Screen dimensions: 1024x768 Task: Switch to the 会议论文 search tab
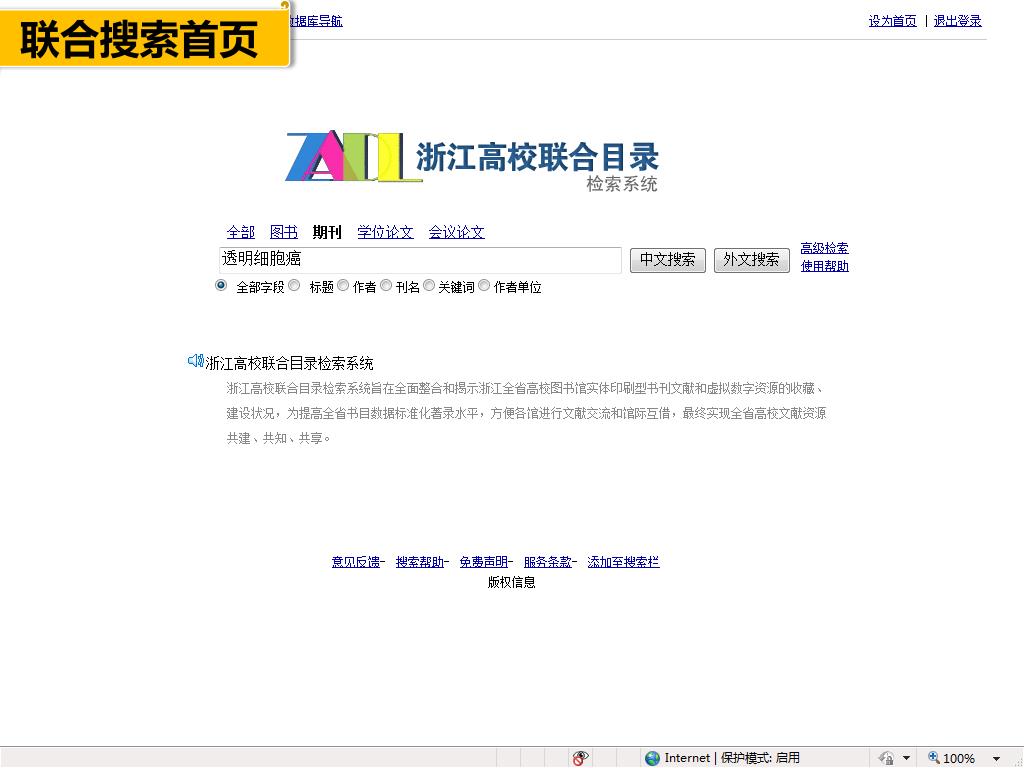pos(456,232)
